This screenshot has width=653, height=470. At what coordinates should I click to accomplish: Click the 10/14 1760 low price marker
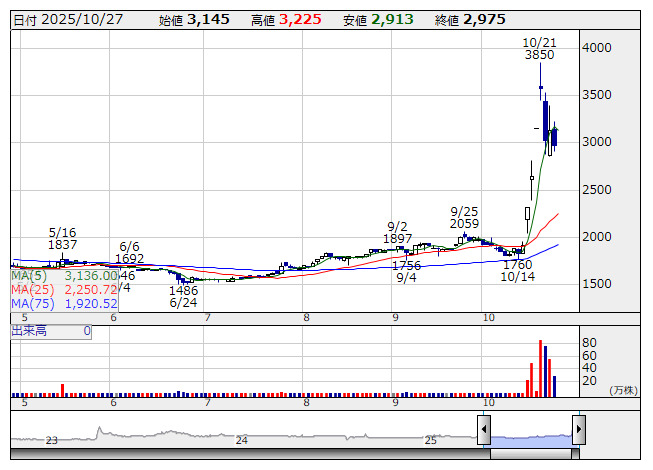[517, 272]
